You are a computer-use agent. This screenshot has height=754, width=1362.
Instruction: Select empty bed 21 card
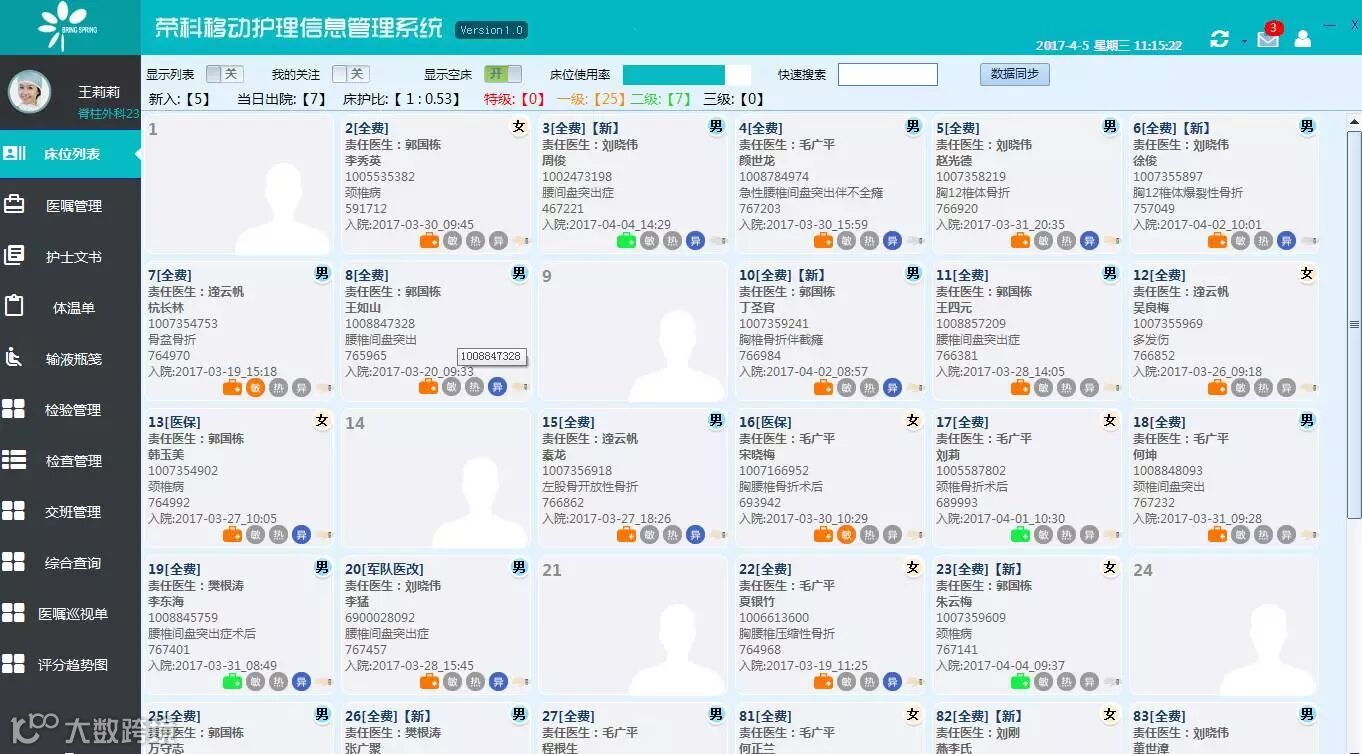(632, 626)
